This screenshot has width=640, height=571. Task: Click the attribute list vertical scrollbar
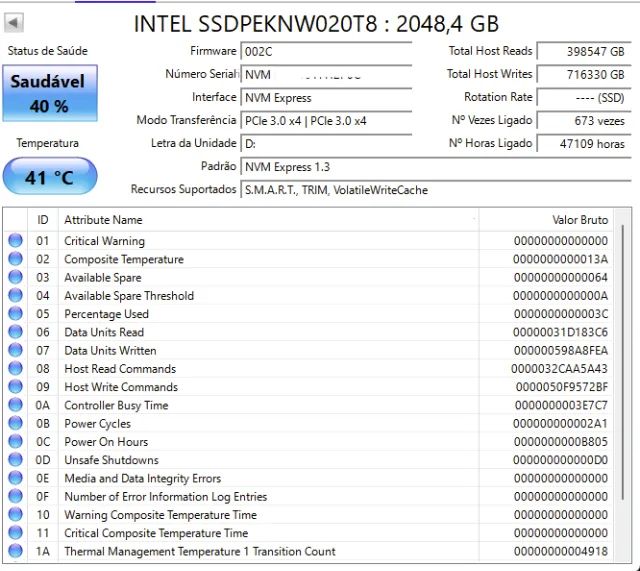[622, 362]
